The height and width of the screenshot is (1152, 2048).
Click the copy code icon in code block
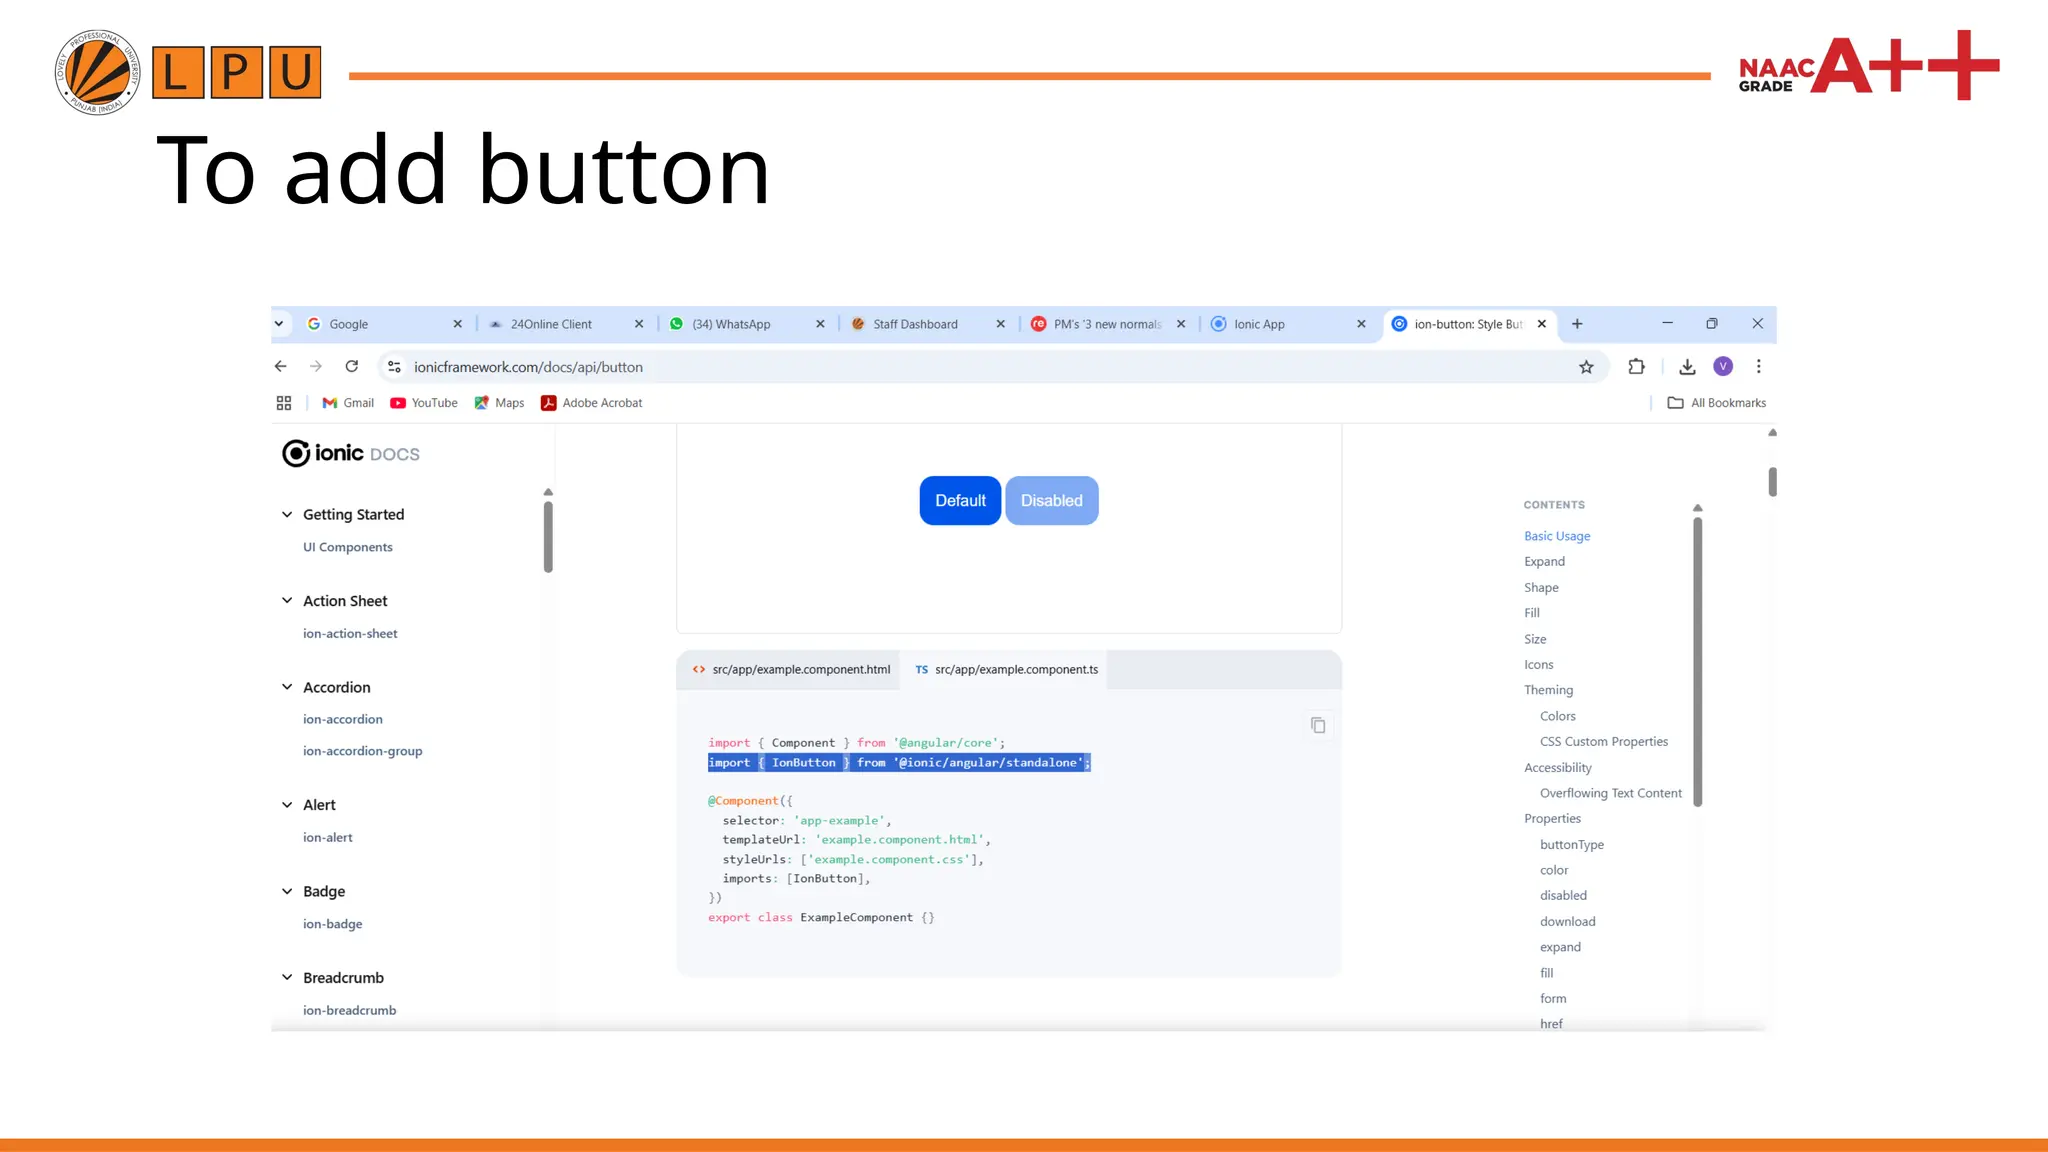click(1318, 725)
